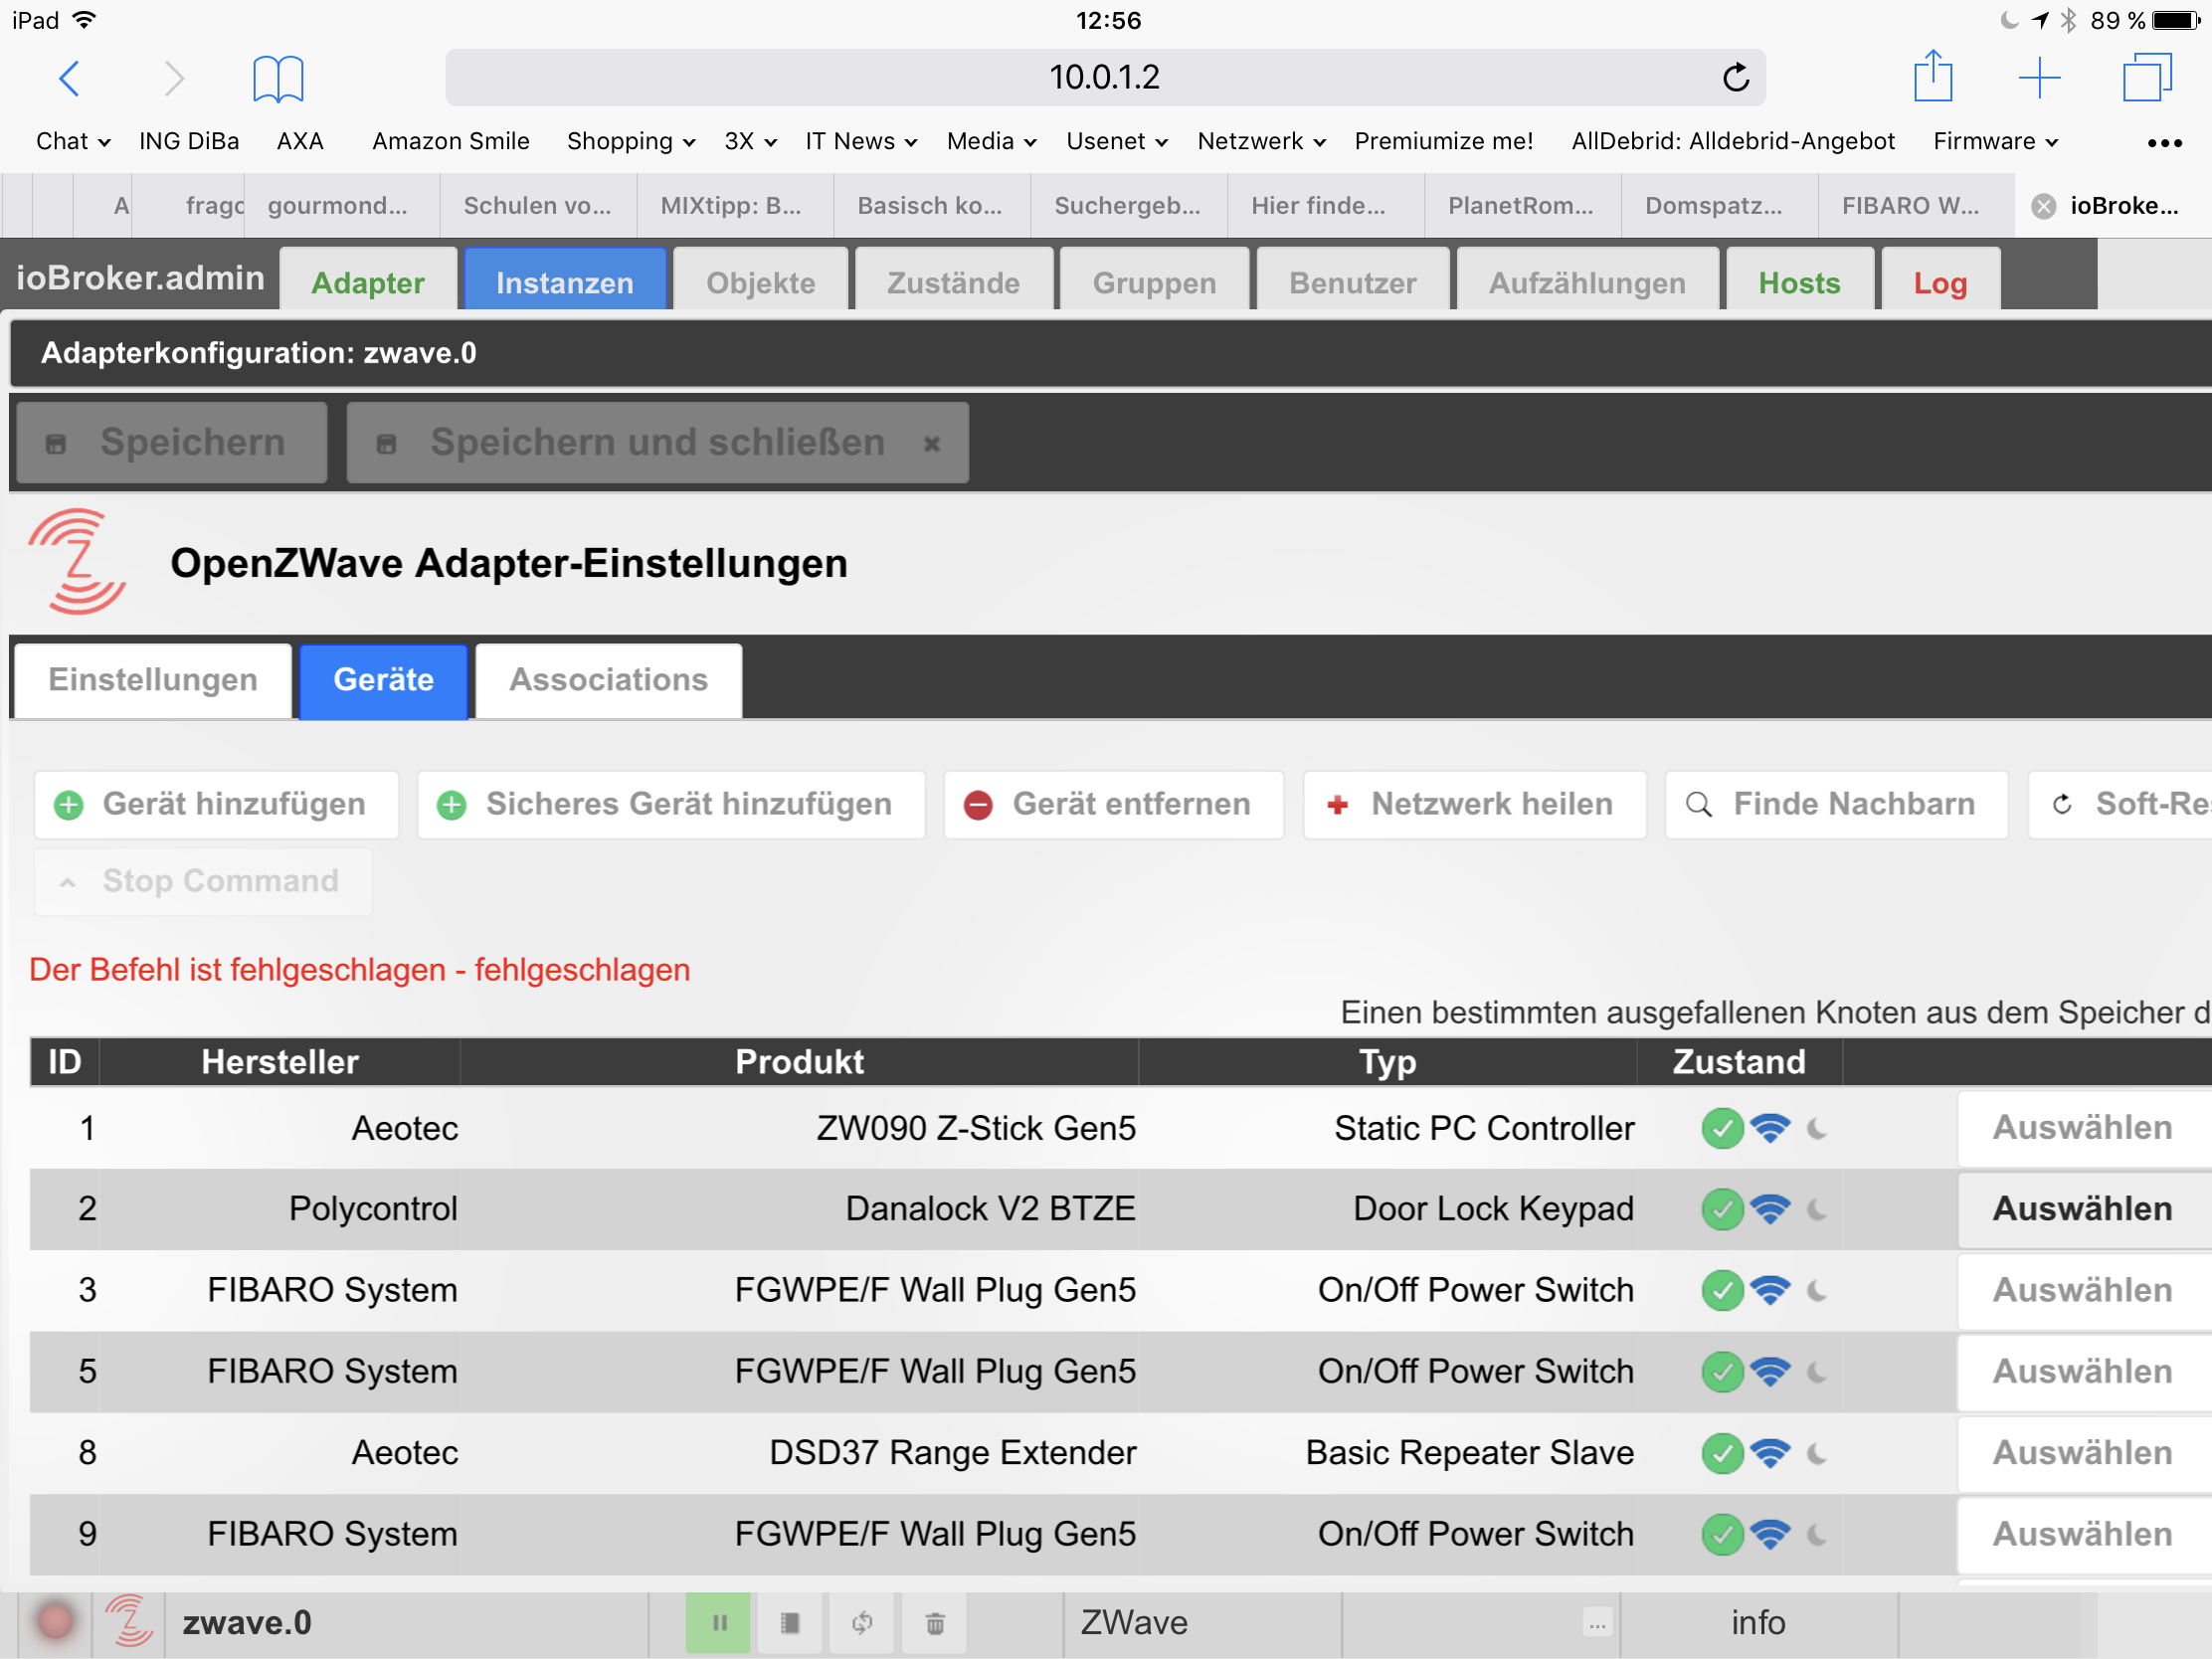Switch to the Associations tab
The image size is (2212, 1659).
click(608, 680)
